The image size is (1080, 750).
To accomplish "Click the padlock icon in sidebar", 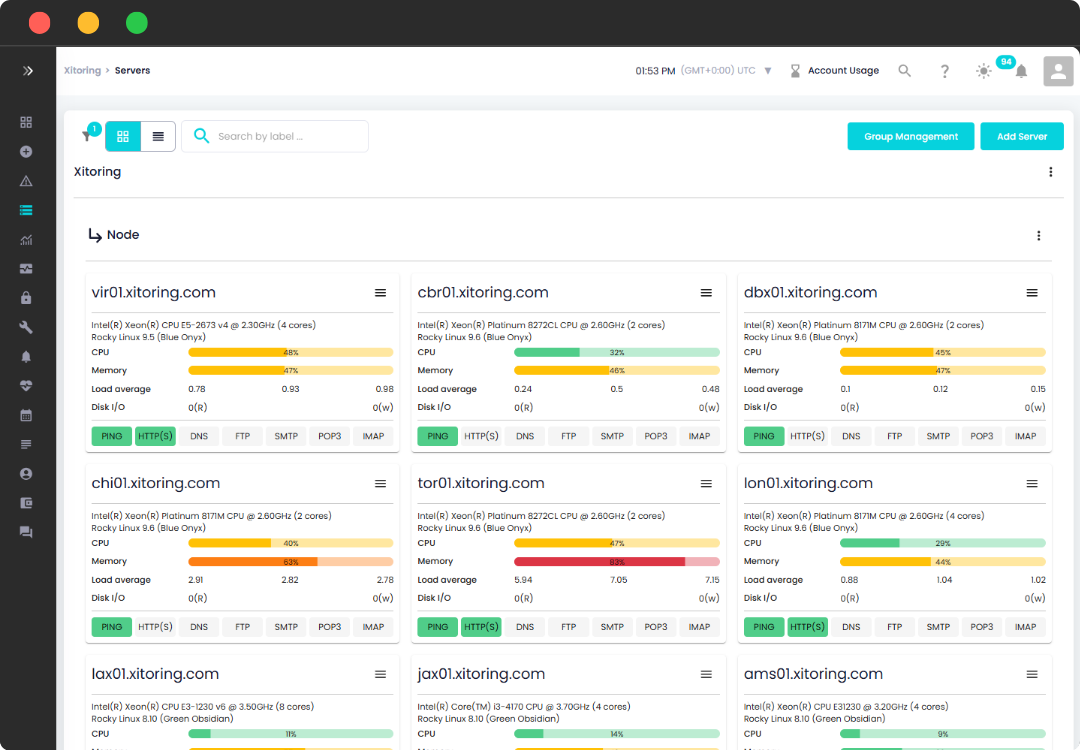I will pyautogui.click(x=26, y=298).
